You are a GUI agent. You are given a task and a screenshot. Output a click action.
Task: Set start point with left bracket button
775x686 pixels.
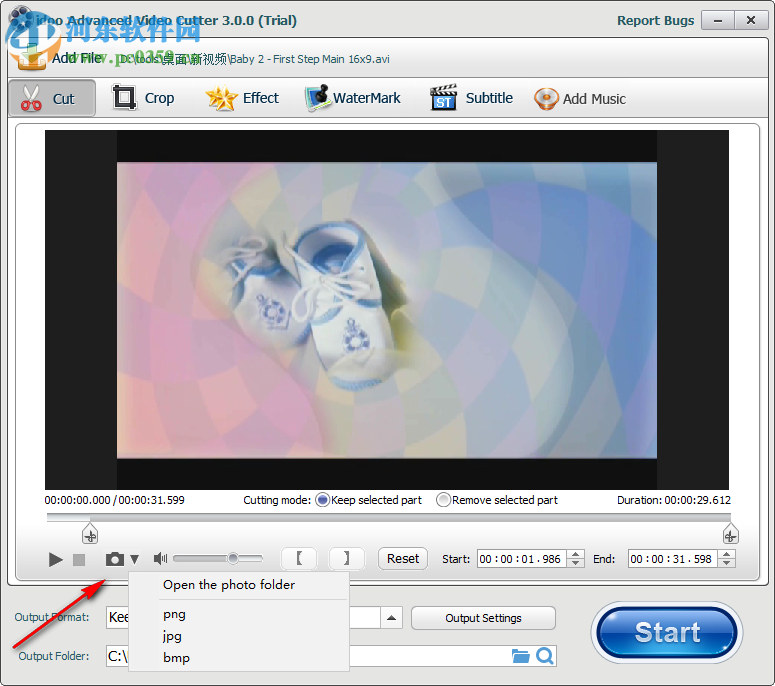pyautogui.click(x=299, y=558)
